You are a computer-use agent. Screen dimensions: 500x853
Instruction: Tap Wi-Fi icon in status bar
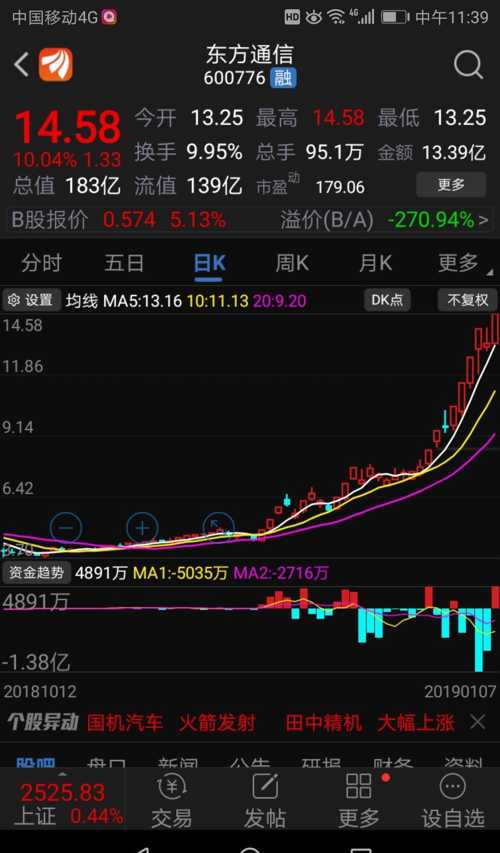pos(336,17)
